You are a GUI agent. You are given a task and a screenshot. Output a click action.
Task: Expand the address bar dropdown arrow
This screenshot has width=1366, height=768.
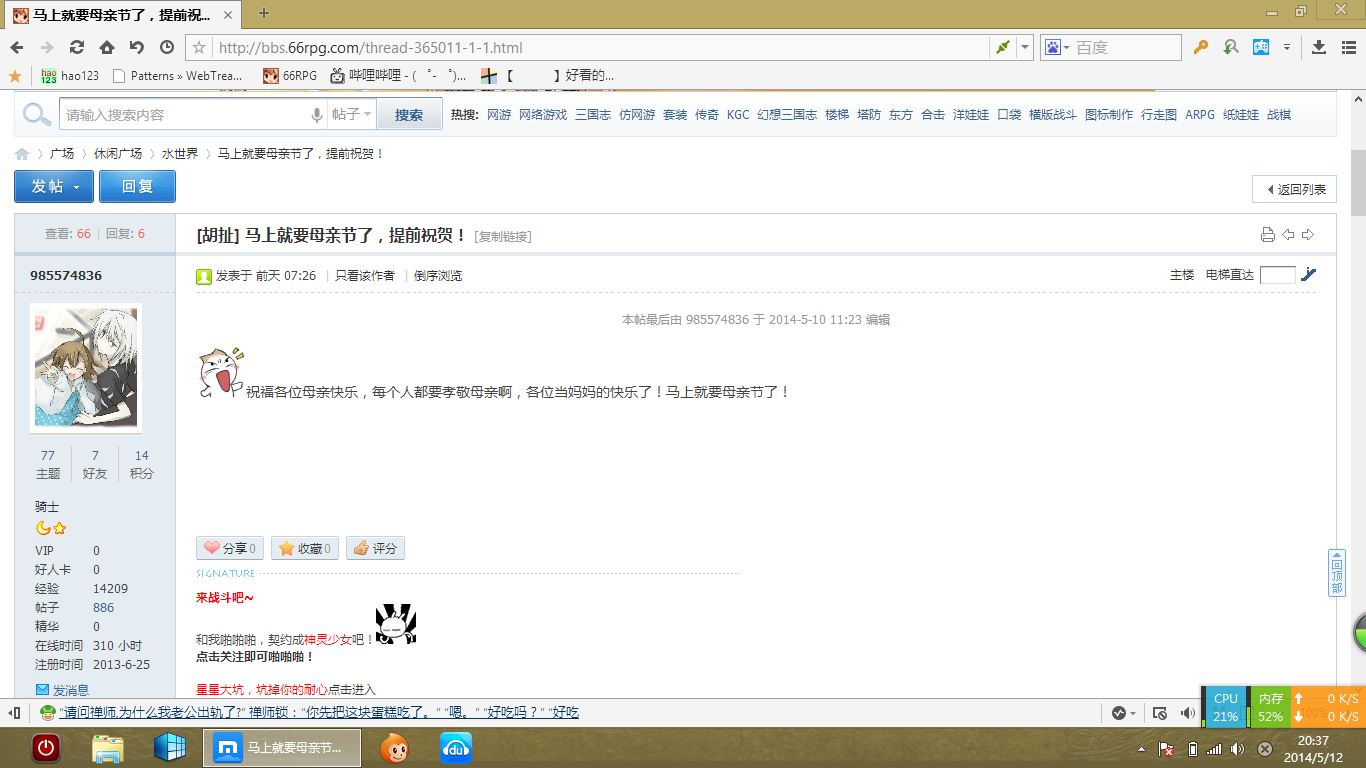(x=1026, y=47)
